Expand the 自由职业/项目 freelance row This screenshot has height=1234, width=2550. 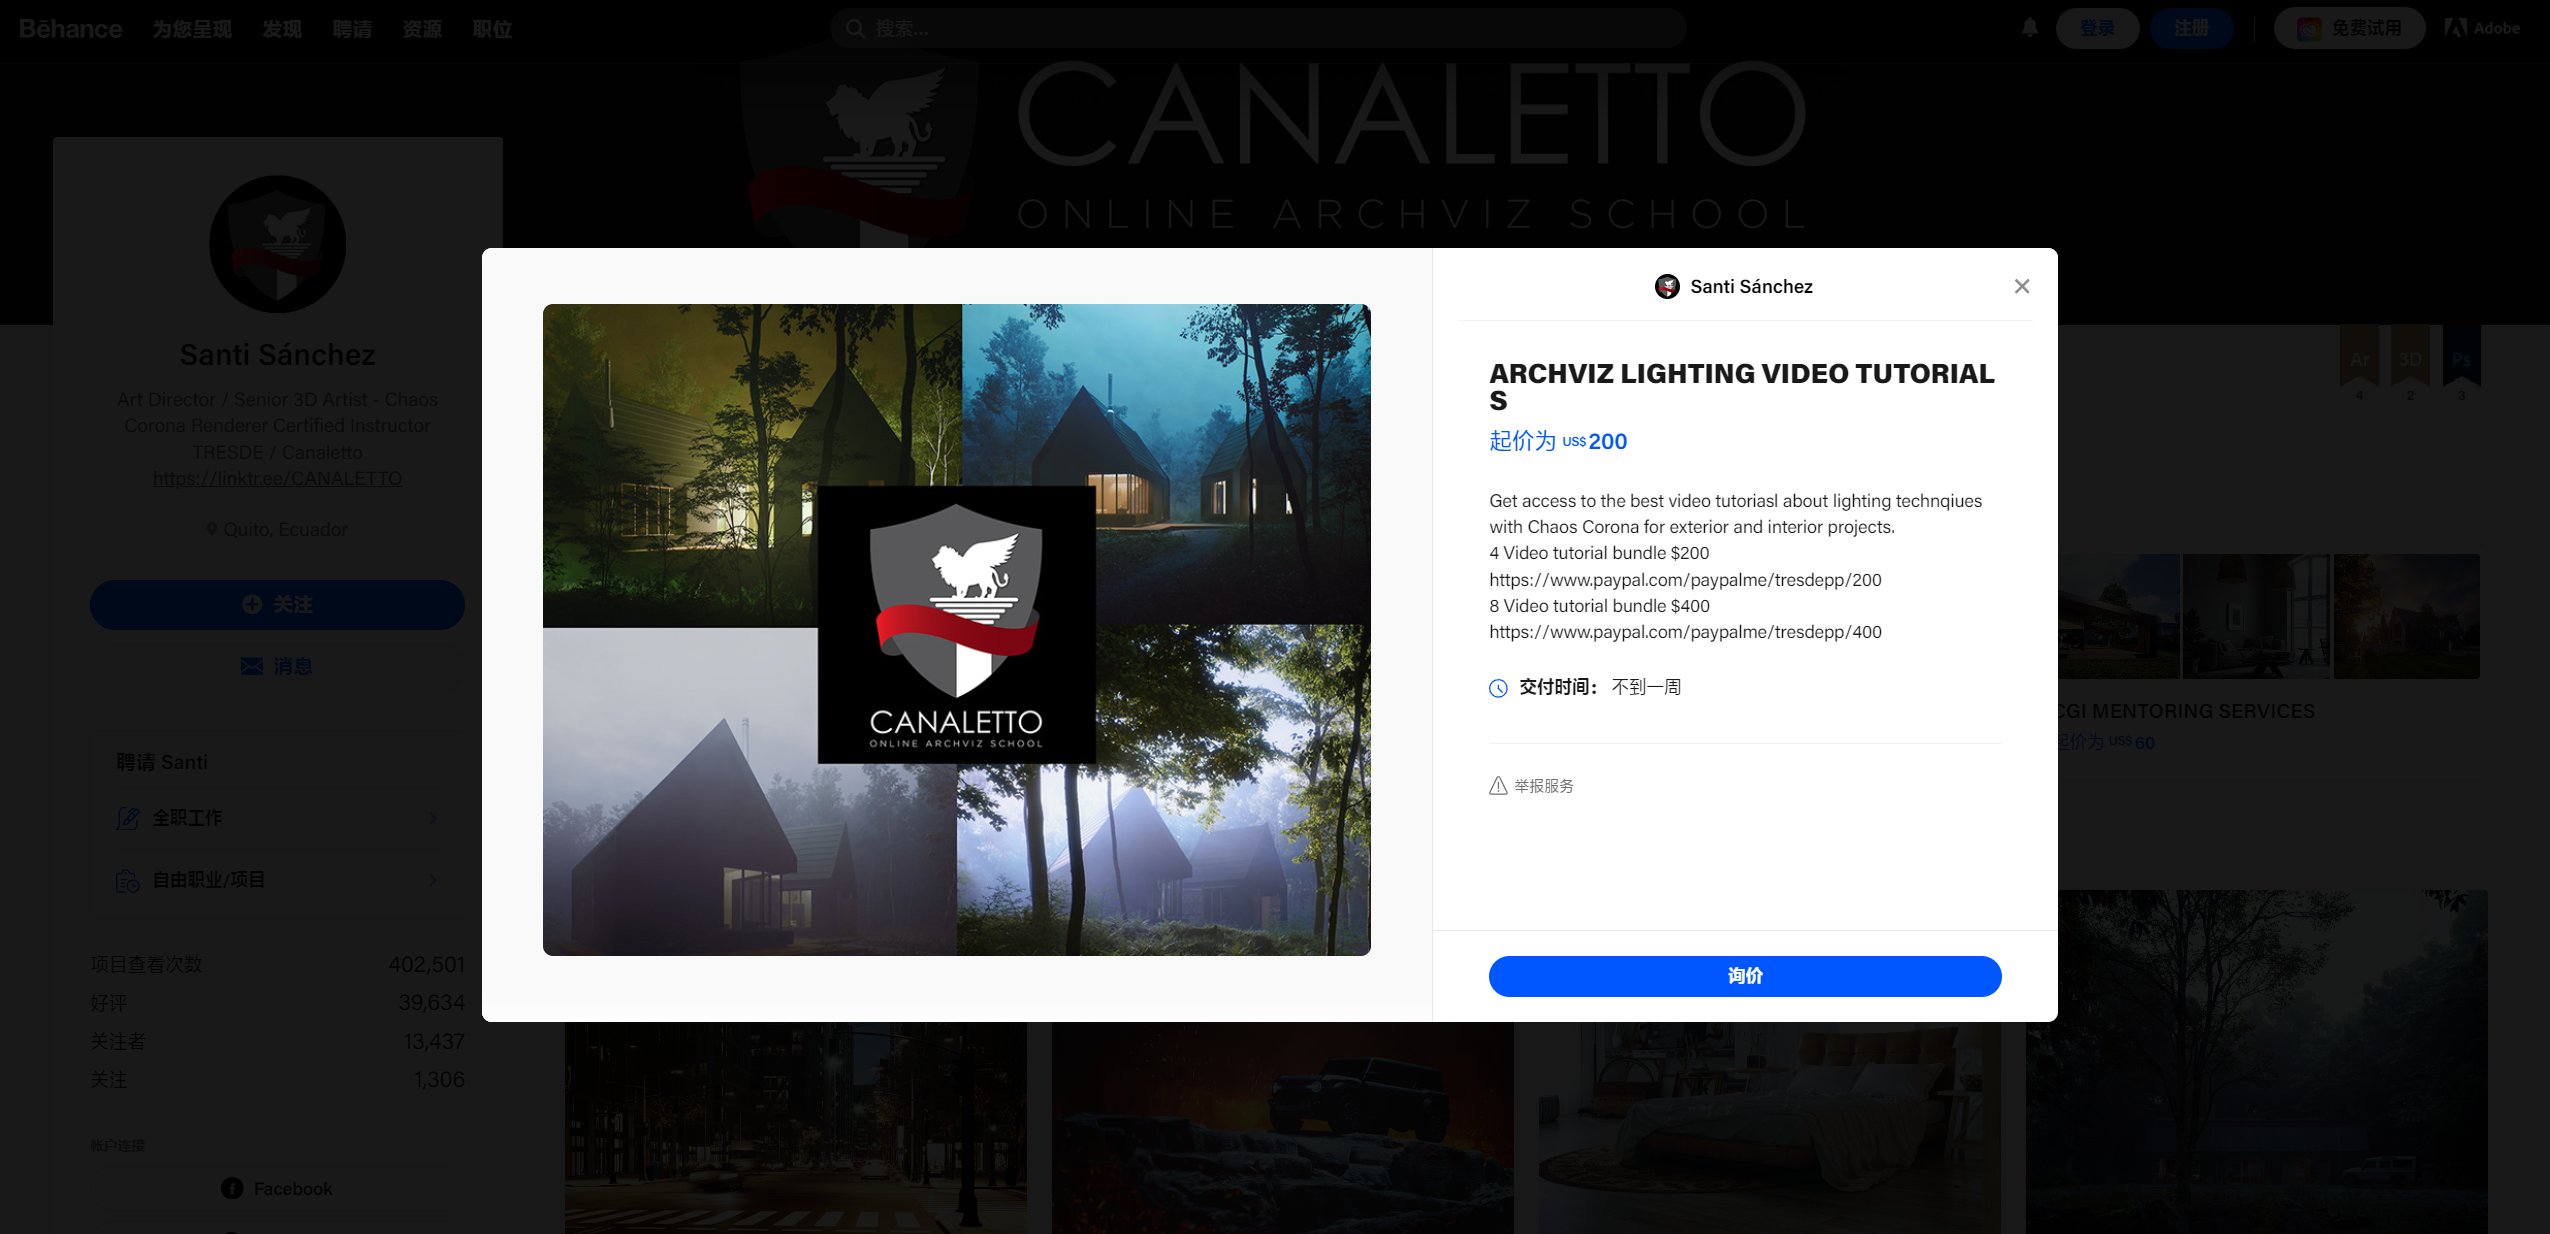277,880
